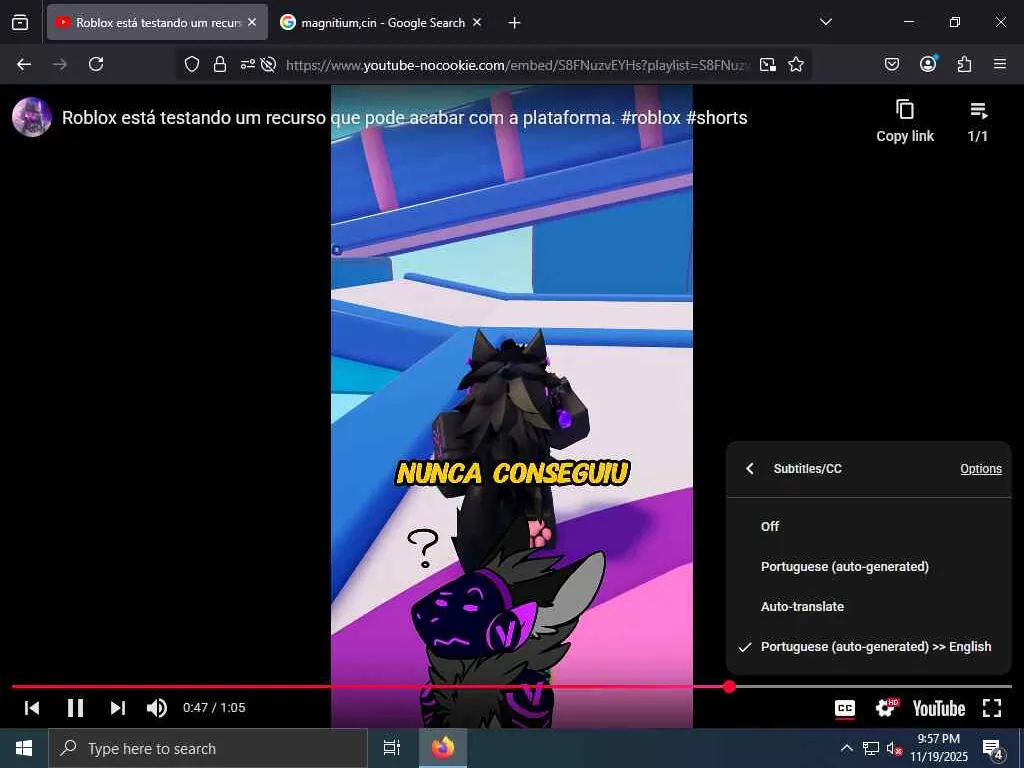Skip to next video
Image resolution: width=1024 pixels, height=768 pixels.
[x=118, y=708]
